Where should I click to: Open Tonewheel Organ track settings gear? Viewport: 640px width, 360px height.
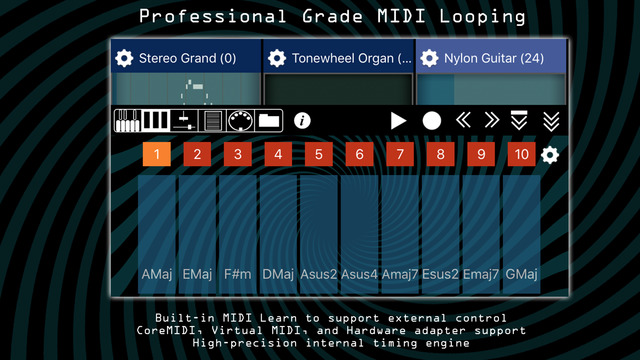click(x=277, y=58)
